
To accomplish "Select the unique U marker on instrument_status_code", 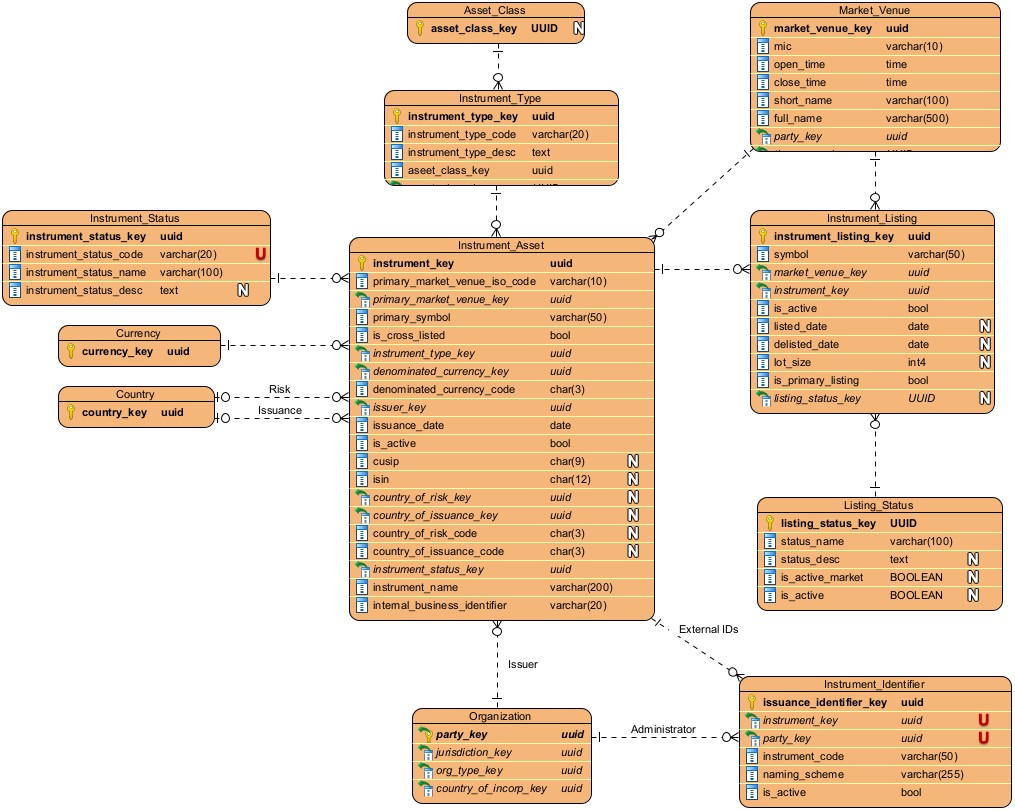I will click(260, 254).
